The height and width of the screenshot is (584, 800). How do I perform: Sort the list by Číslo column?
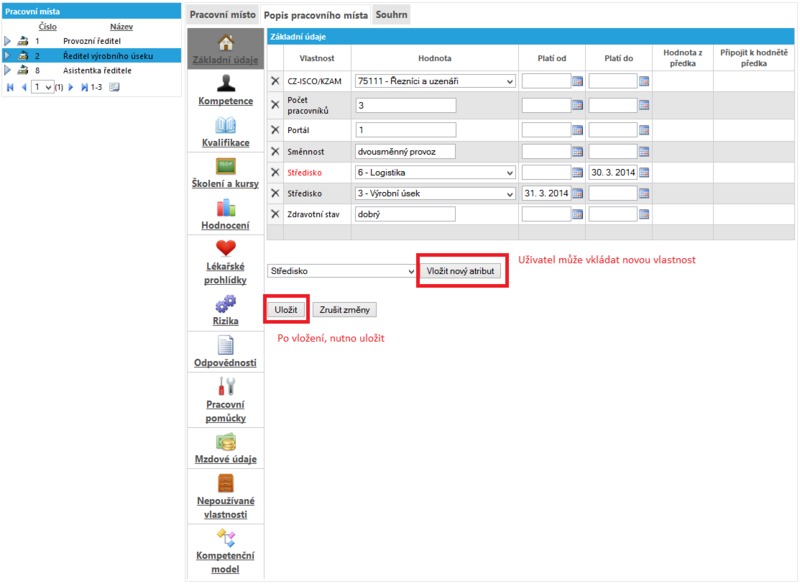(x=47, y=27)
